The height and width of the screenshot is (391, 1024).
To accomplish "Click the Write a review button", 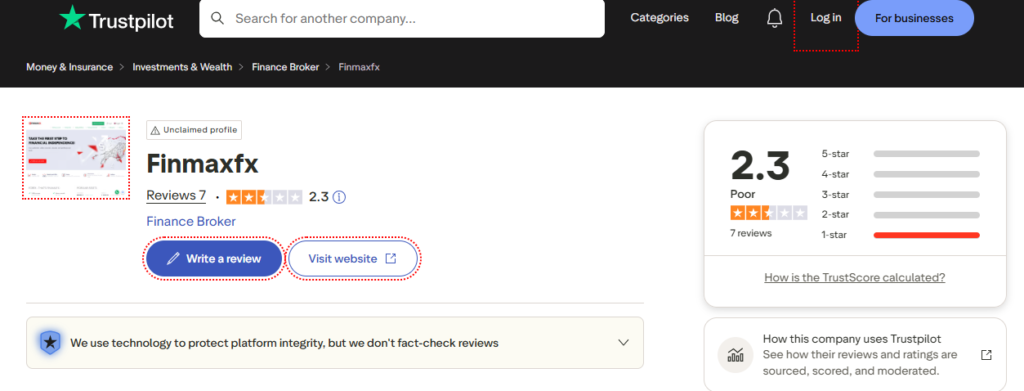I will click(214, 258).
